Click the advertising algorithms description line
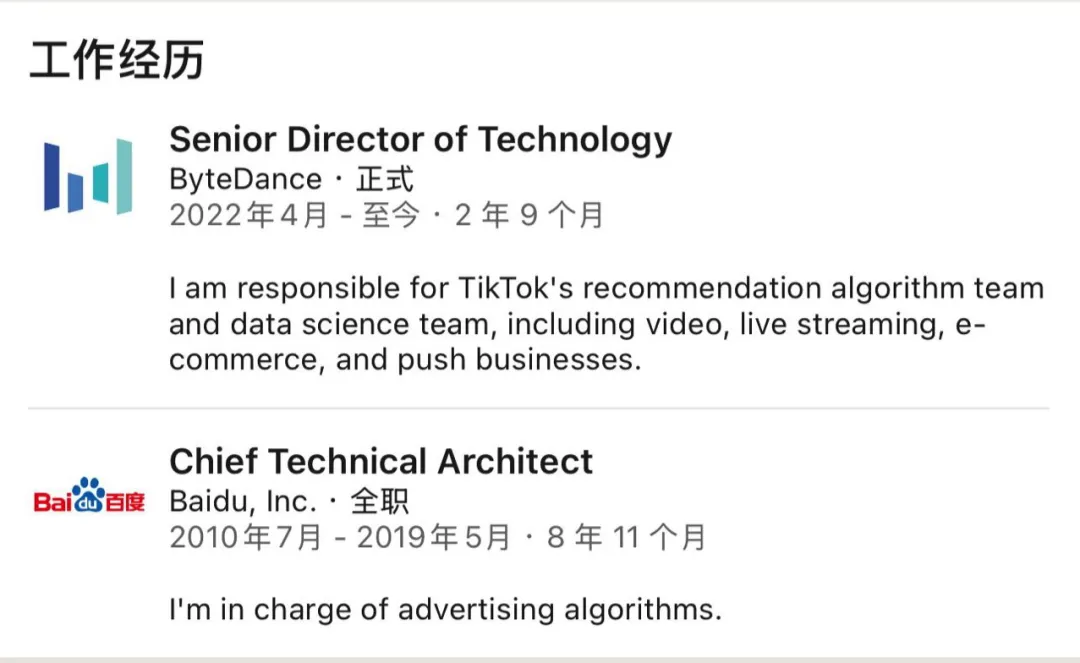This screenshot has height=663, width=1080. [445, 609]
